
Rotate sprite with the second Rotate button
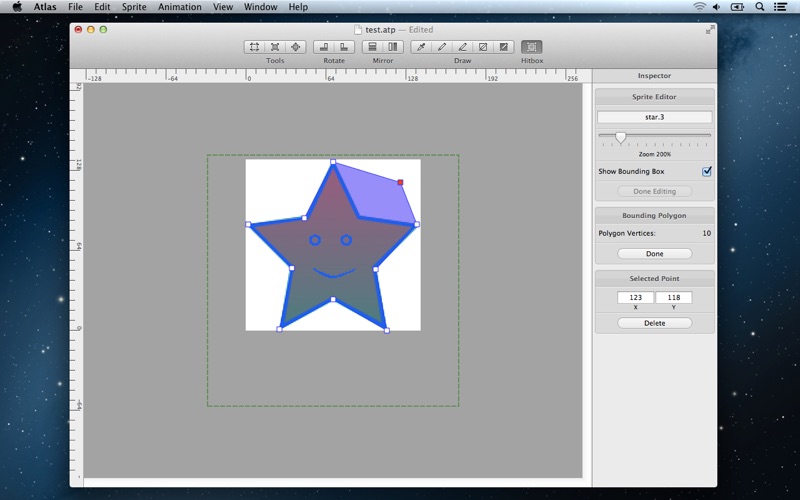(344, 47)
